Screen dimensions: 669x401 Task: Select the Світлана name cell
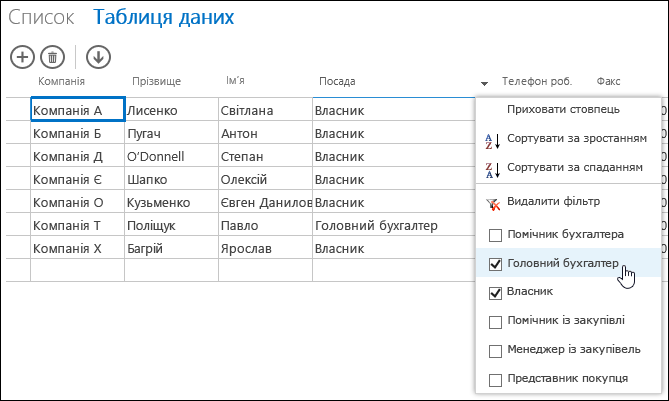[265, 110]
